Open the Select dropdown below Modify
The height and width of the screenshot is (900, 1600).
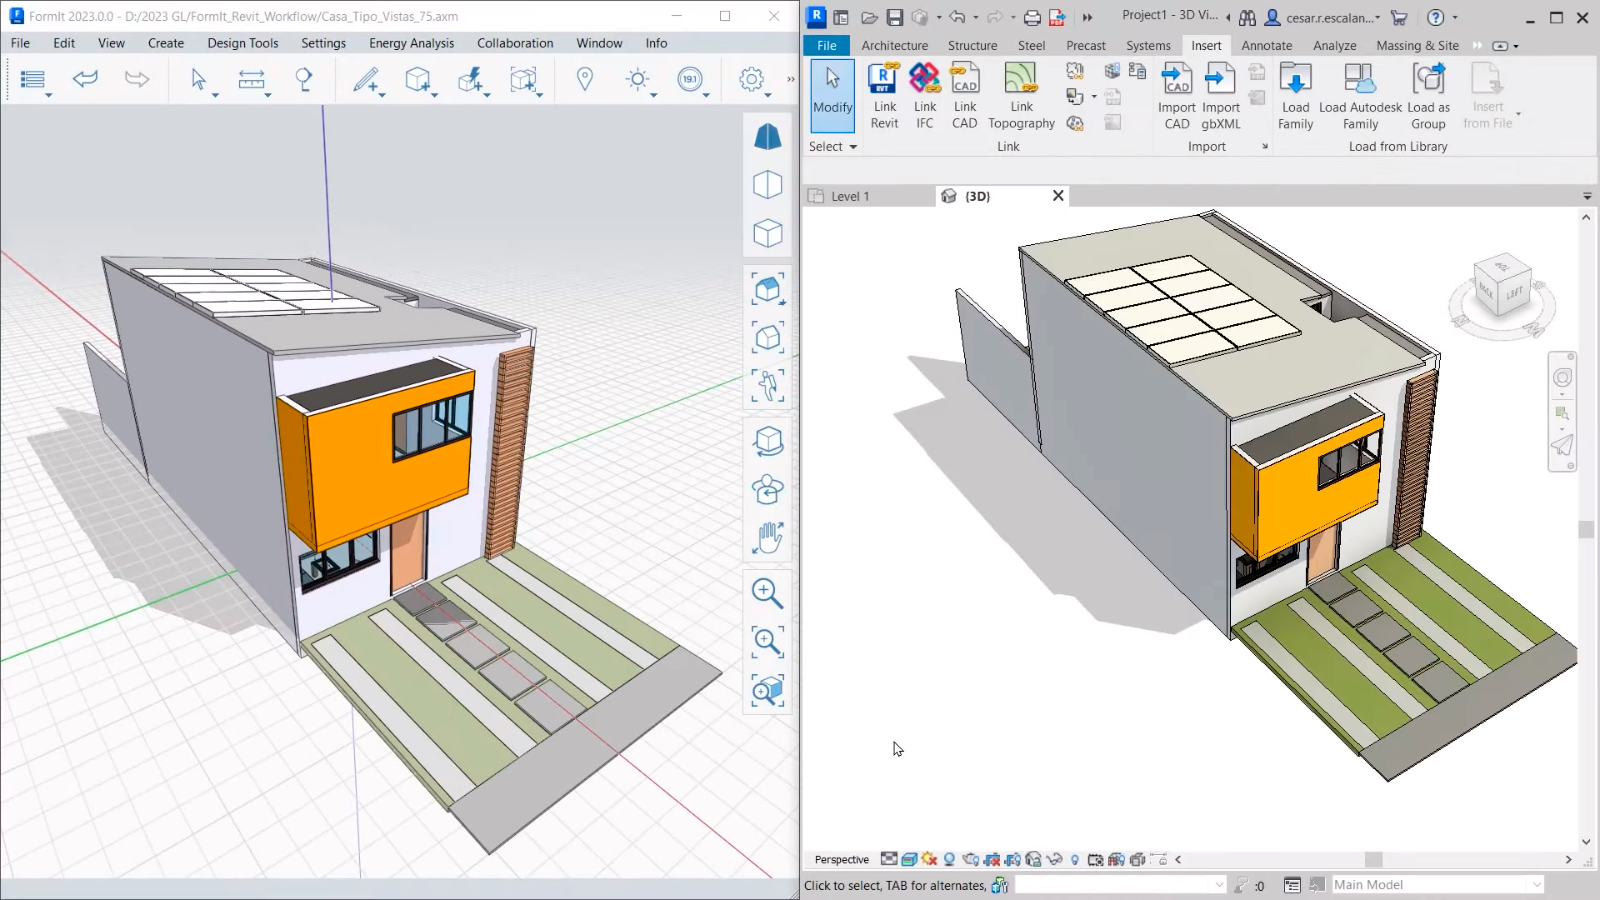[832, 146]
